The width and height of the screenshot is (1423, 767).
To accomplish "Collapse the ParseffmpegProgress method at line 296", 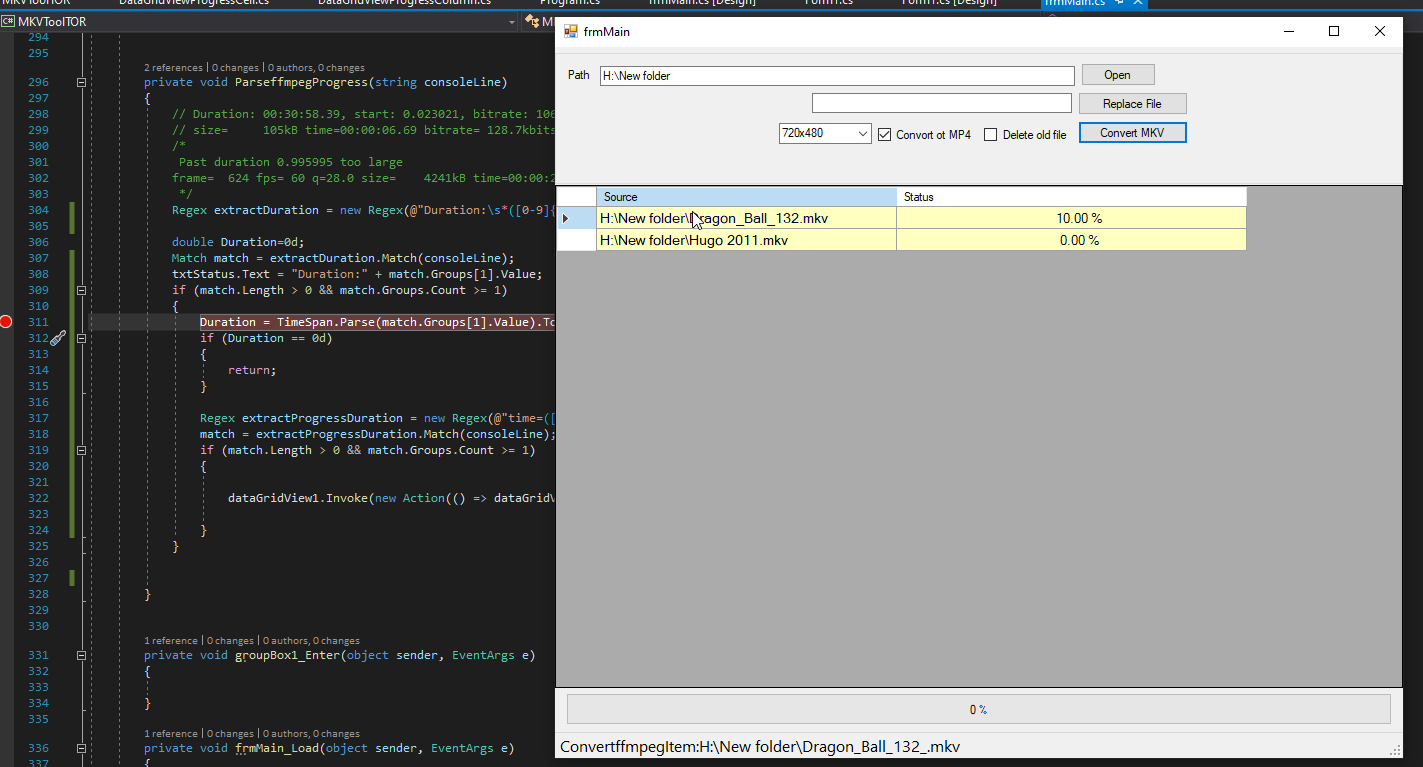I will [82, 82].
